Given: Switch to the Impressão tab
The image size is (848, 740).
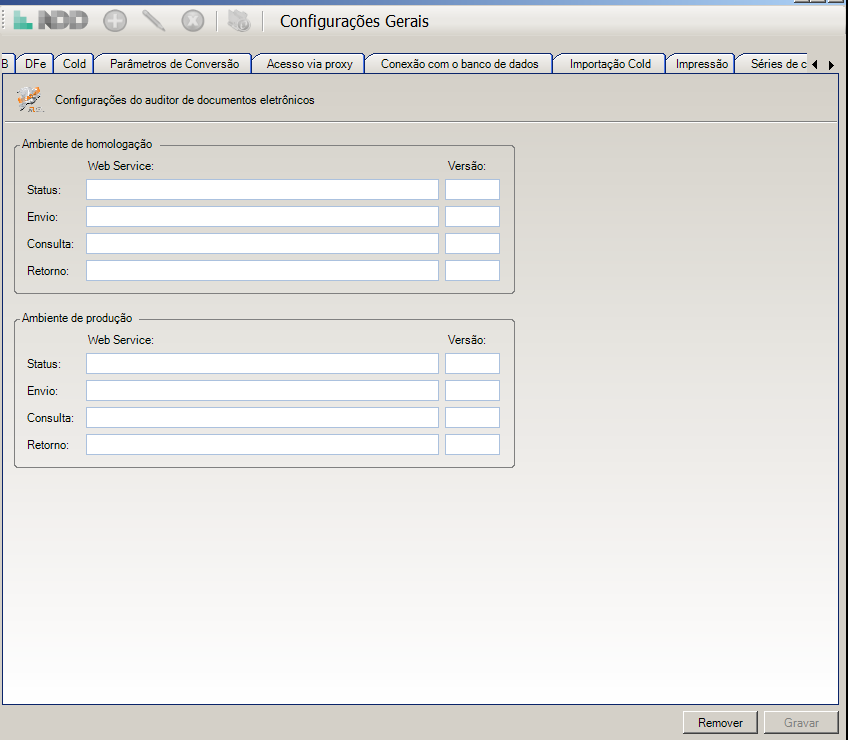Looking at the screenshot, I should click(701, 64).
